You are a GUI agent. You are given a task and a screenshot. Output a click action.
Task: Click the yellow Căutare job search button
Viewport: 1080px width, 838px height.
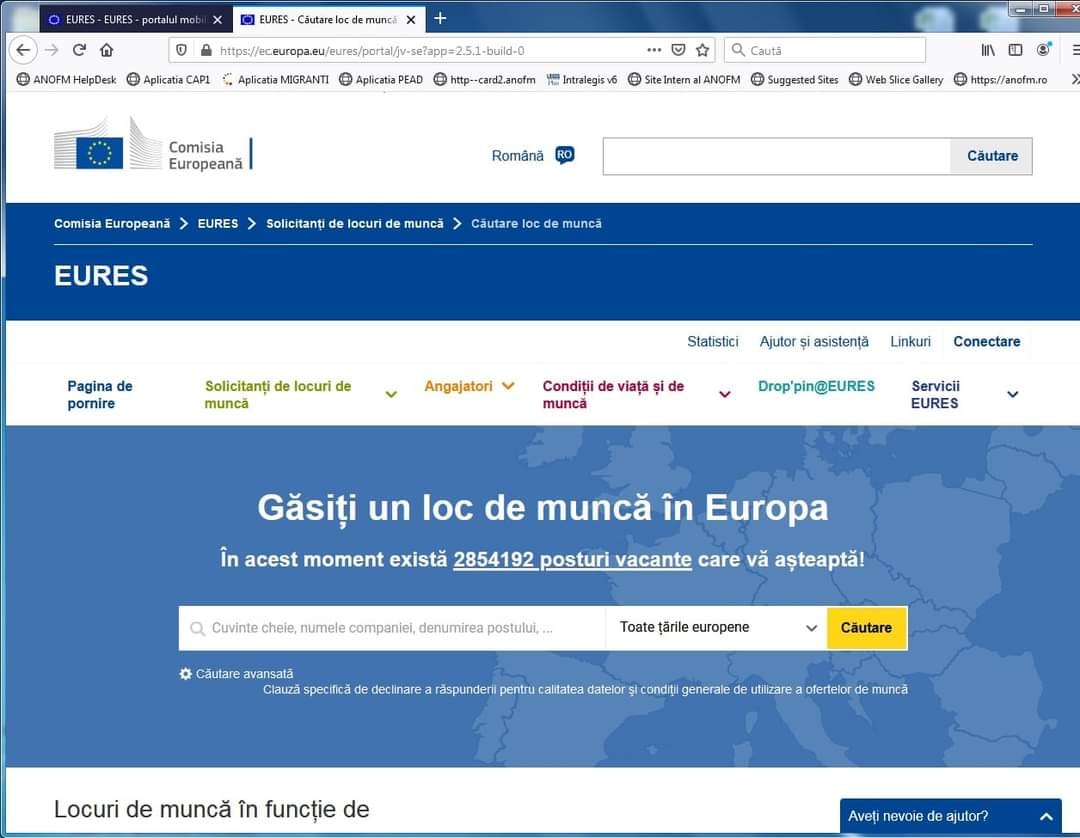pyautogui.click(x=866, y=628)
